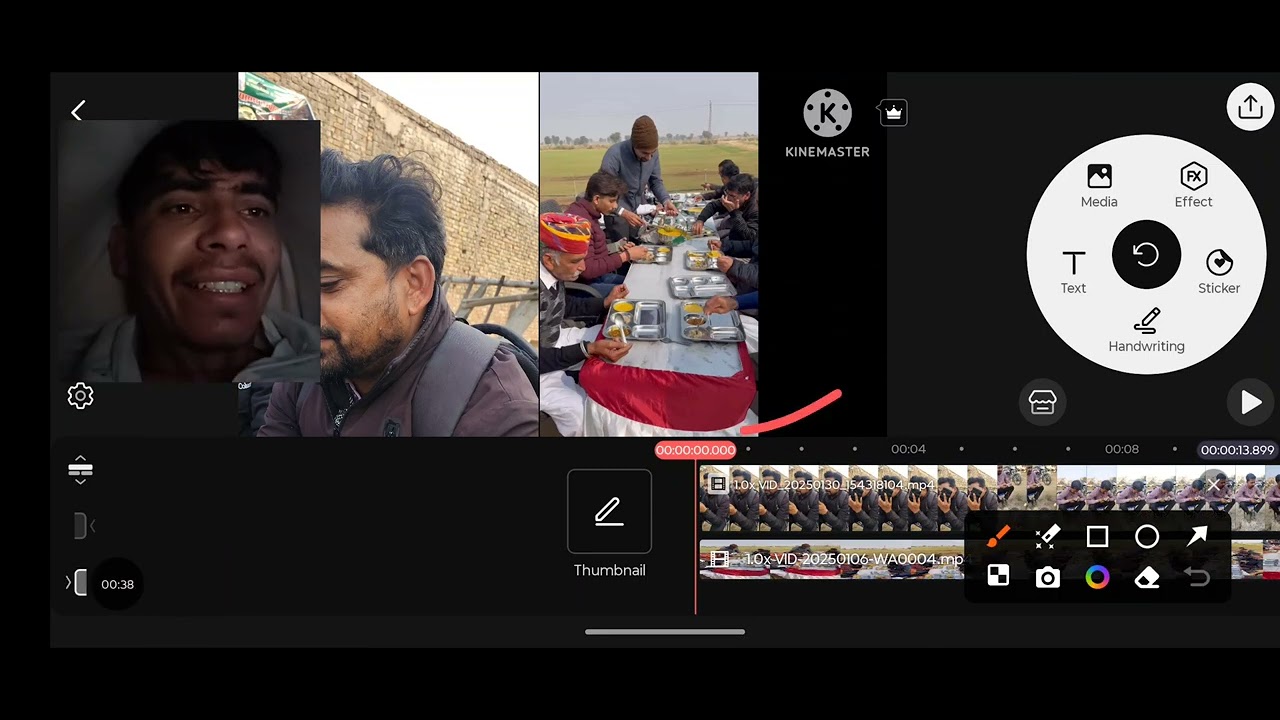Jump to timeline end next to 00:38
Viewport: 1280px width, 720px height.
click(76, 583)
